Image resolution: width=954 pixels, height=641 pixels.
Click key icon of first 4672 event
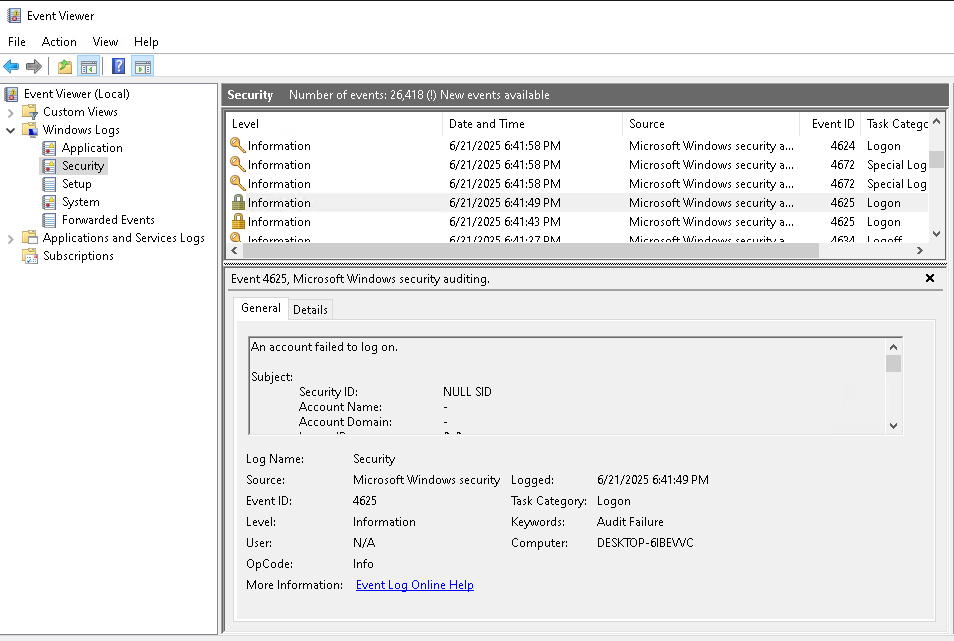click(x=238, y=164)
